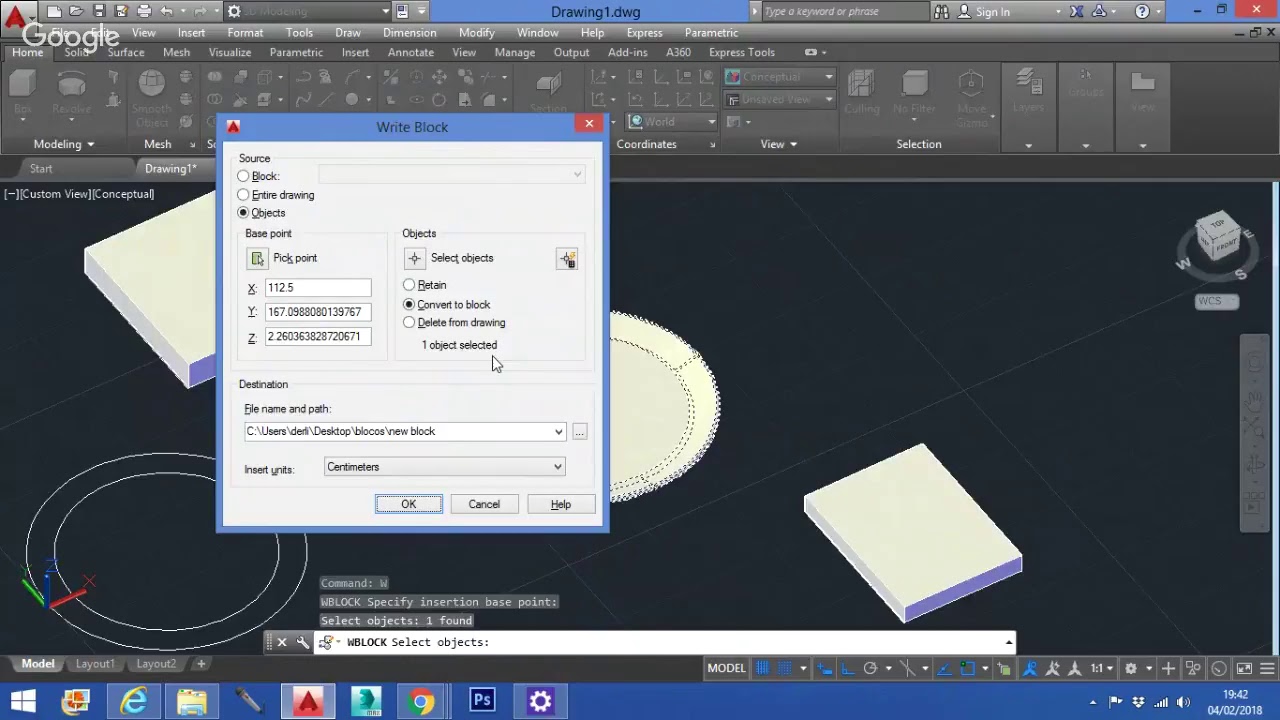Click the Clean Screen status icon
The width and height of the screenshot is (1280, 720).
[x=1244, y=668]
